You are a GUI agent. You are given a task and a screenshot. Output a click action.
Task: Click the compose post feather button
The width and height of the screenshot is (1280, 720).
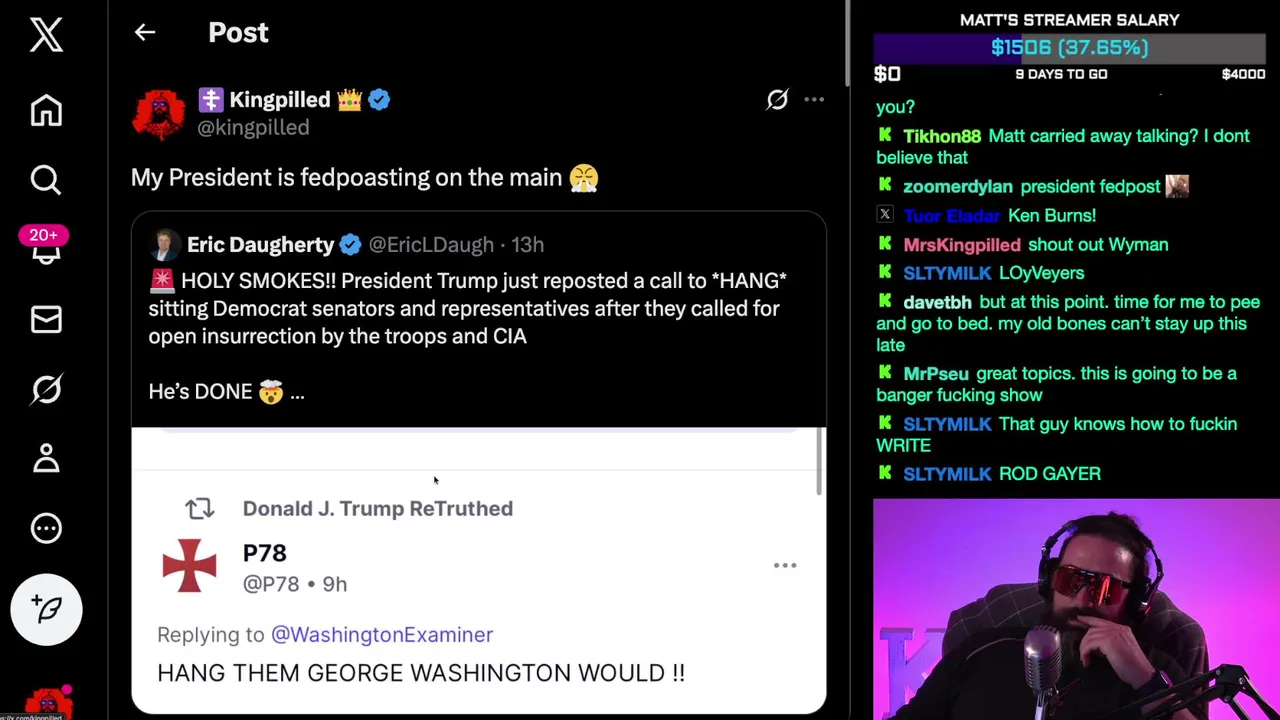pos(46,609)
